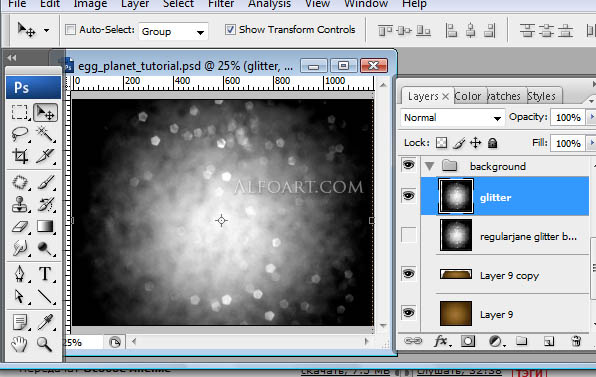Select the Zoom tool
This screenshot has height=377, width=596.
pos(45,344)
